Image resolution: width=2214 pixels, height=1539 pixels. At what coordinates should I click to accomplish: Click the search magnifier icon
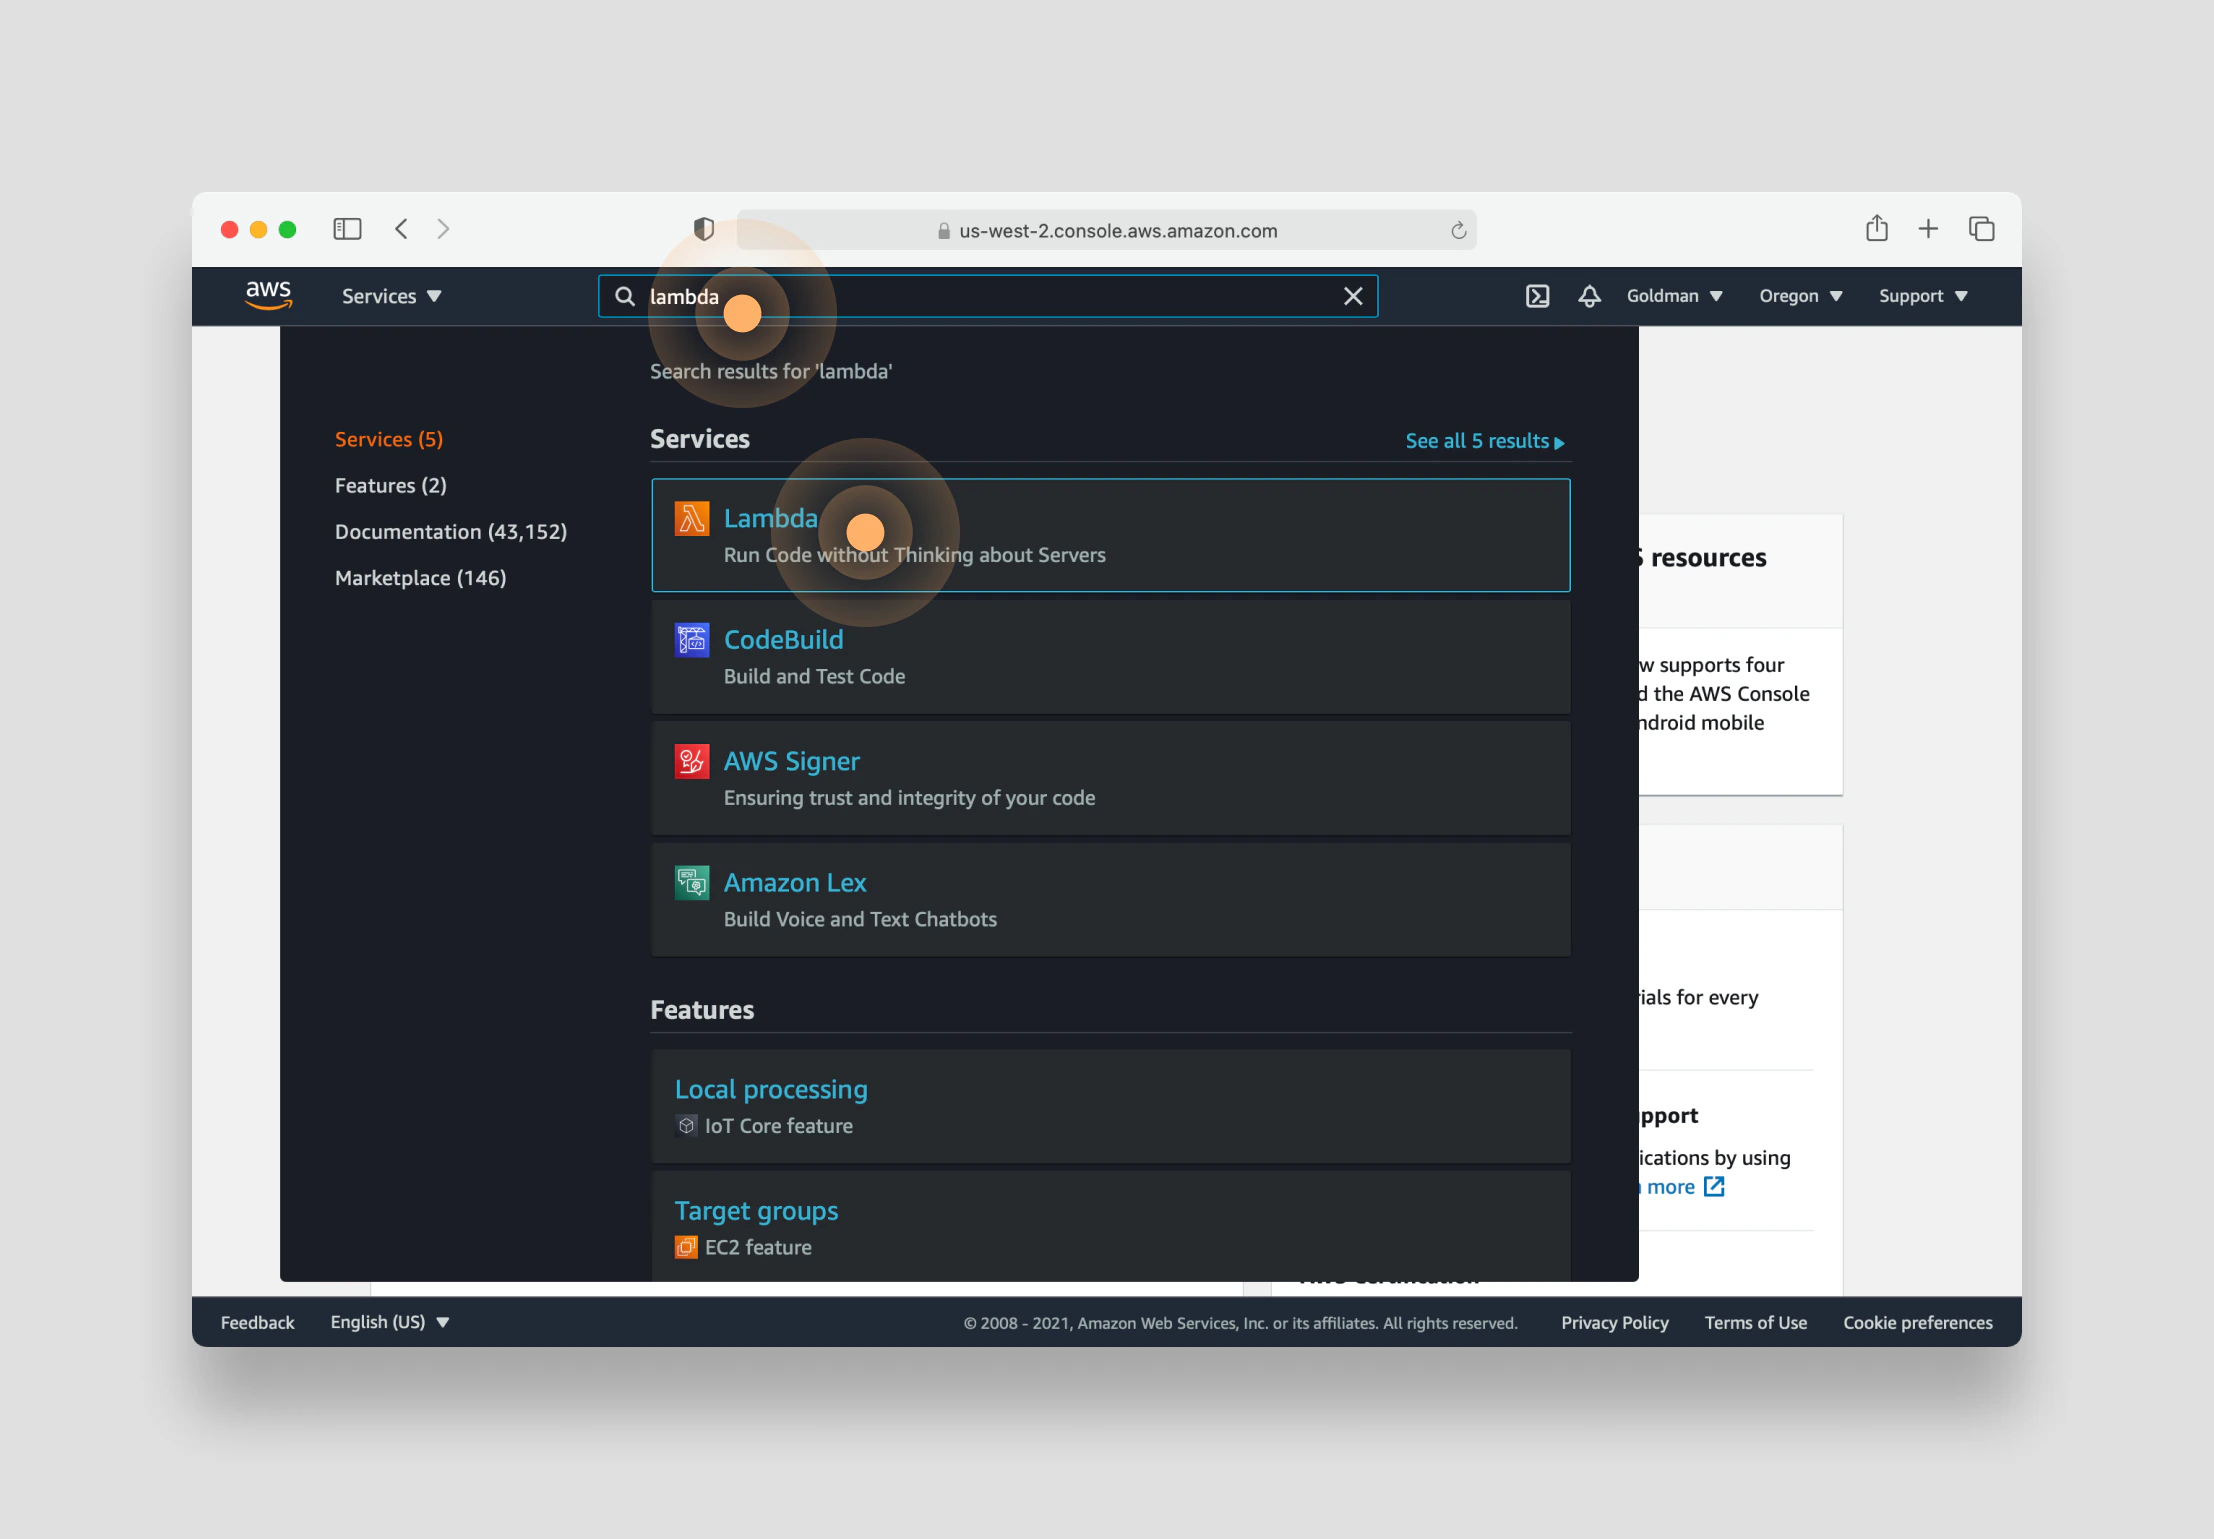coord(625,296)
